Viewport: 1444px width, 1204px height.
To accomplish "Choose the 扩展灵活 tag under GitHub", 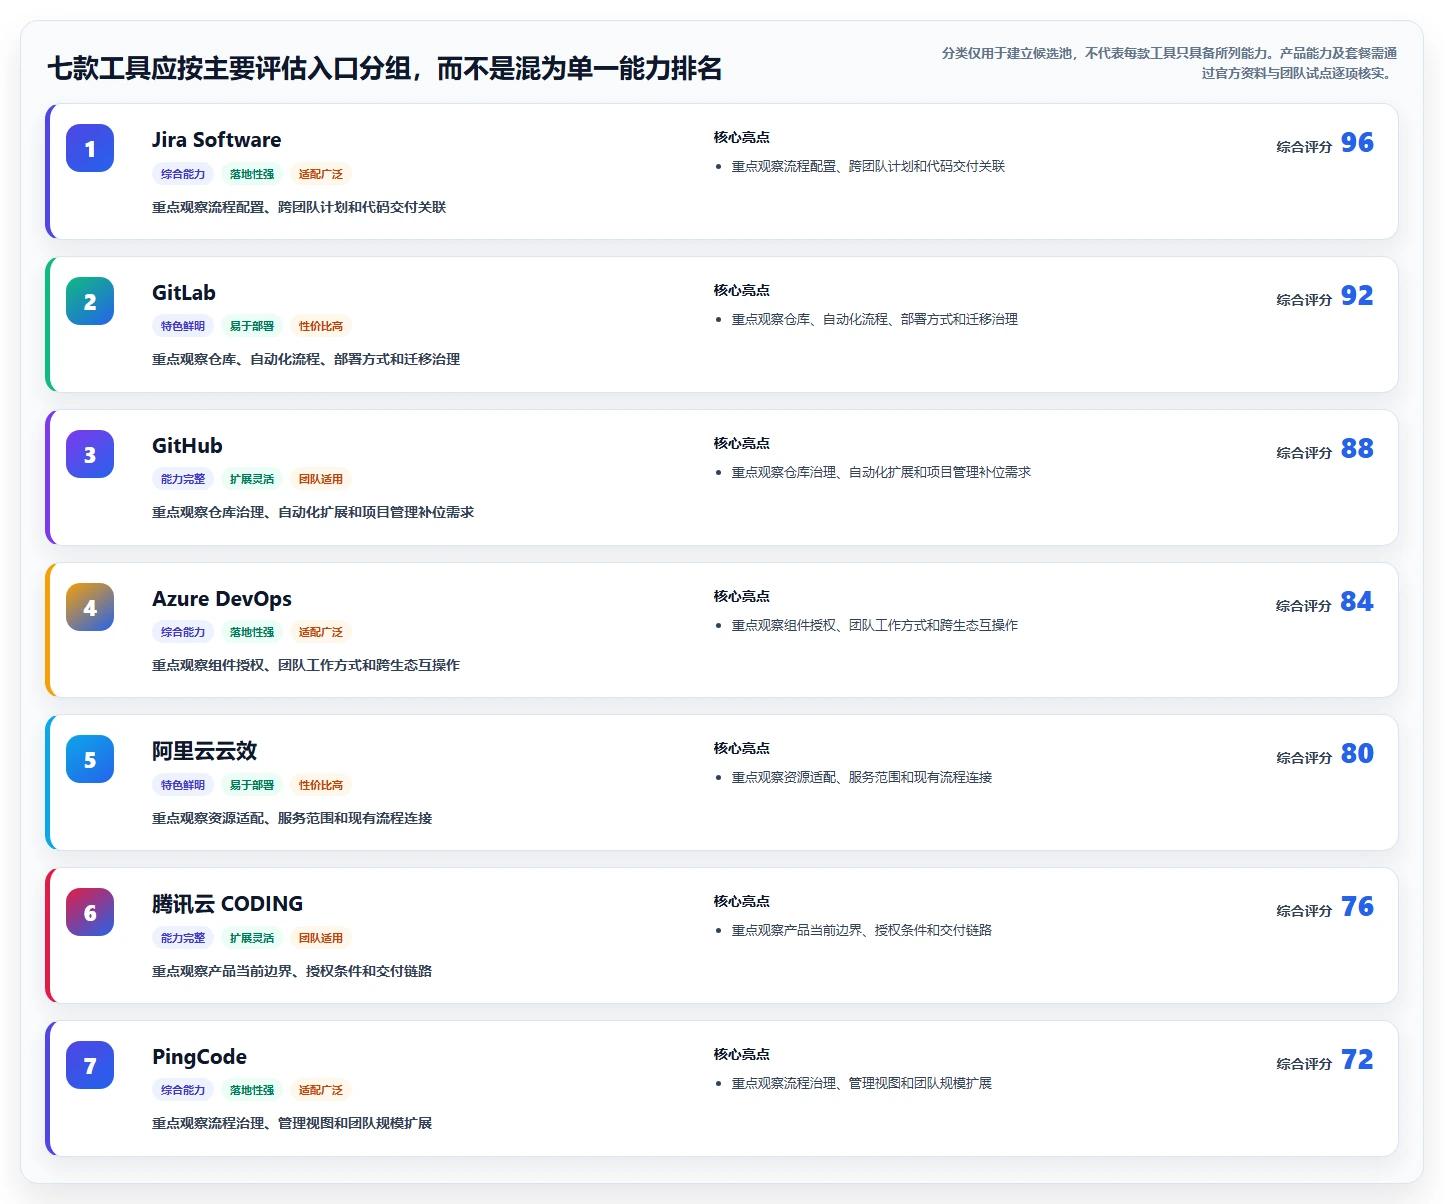I will tap(252, 479).
